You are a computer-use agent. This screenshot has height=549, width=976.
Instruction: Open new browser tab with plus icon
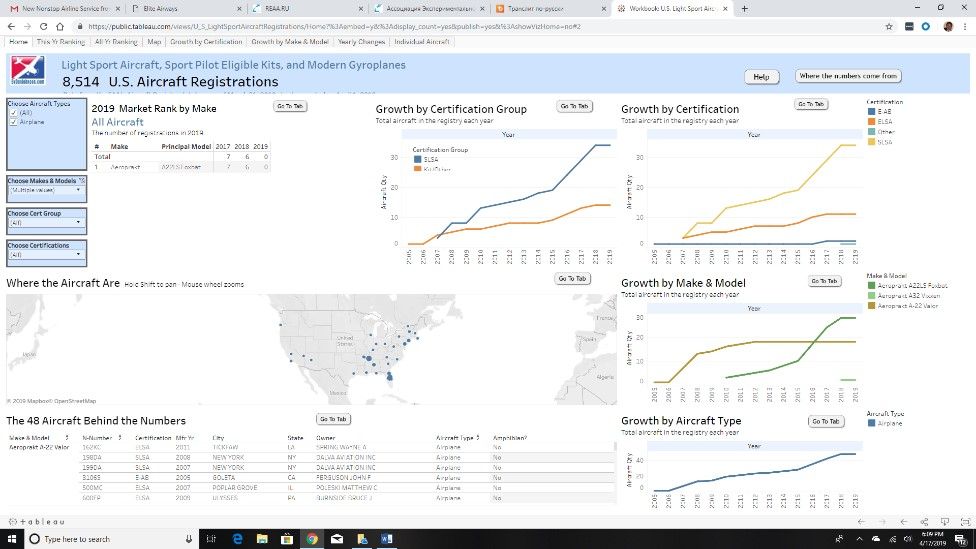tap(744, 8)
